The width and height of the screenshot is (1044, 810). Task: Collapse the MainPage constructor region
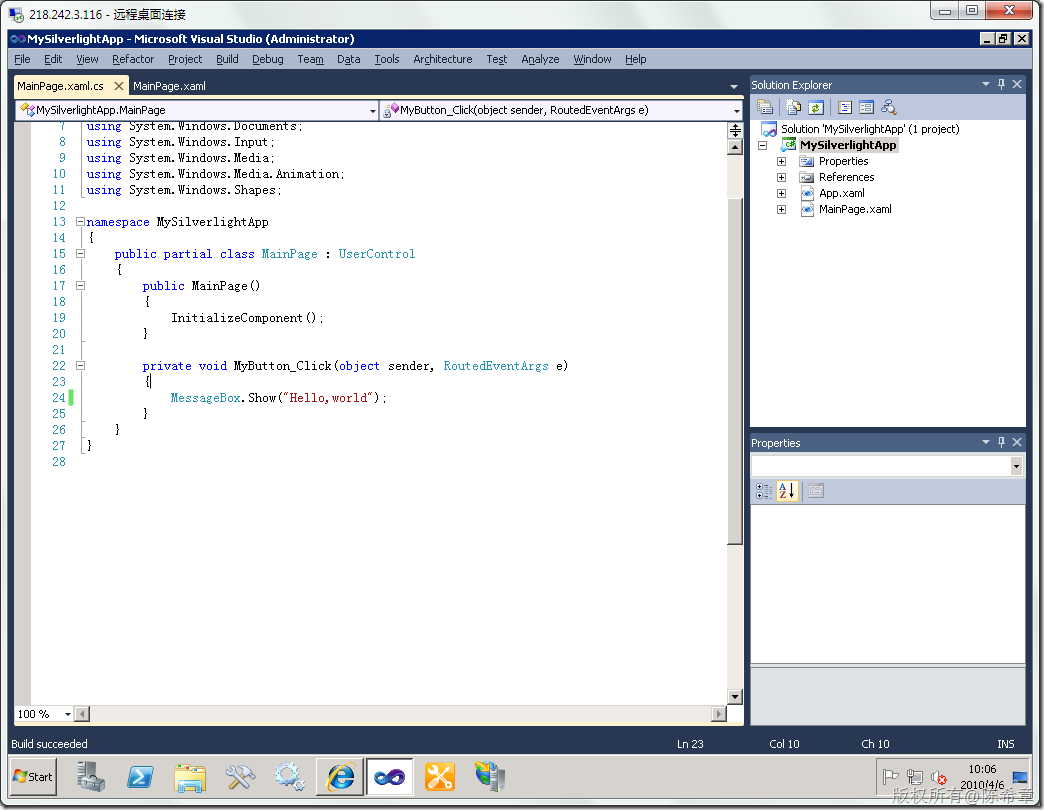[80, 286]
